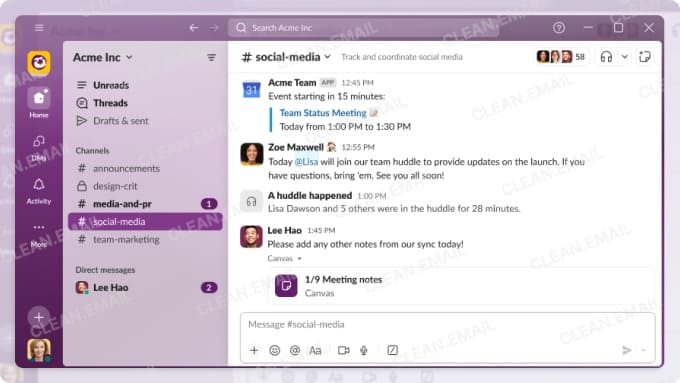Open the 1/9 Meeting notes canvas

point(461,286)
